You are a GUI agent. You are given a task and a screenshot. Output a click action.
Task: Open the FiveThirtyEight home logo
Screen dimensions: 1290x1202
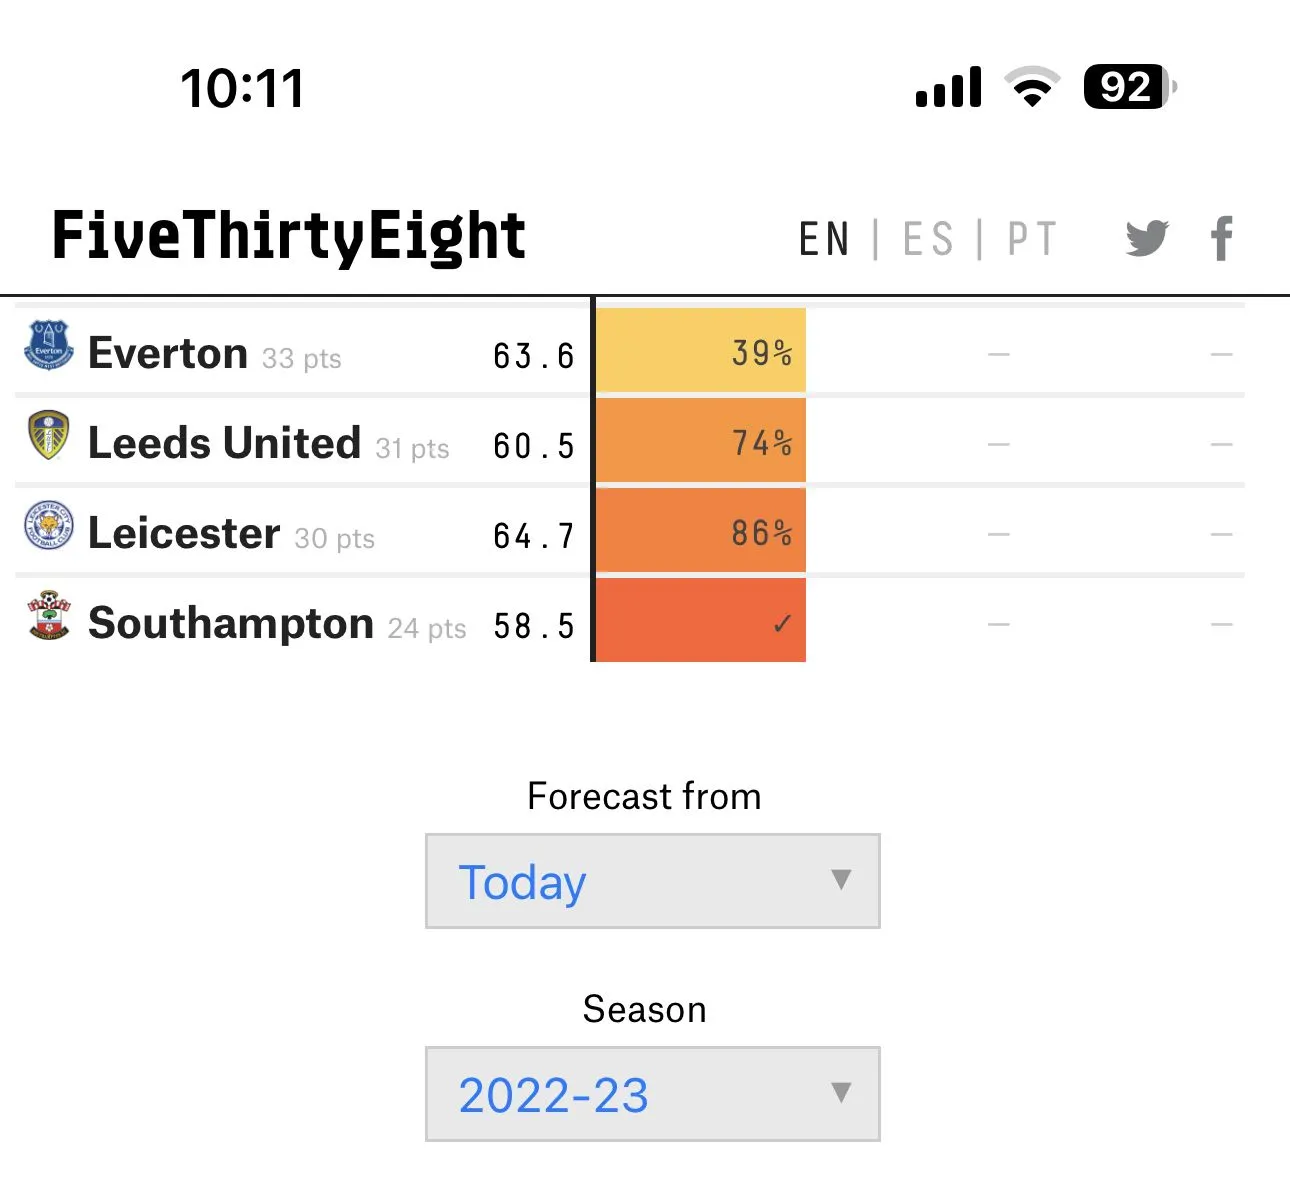pos(288,236)
